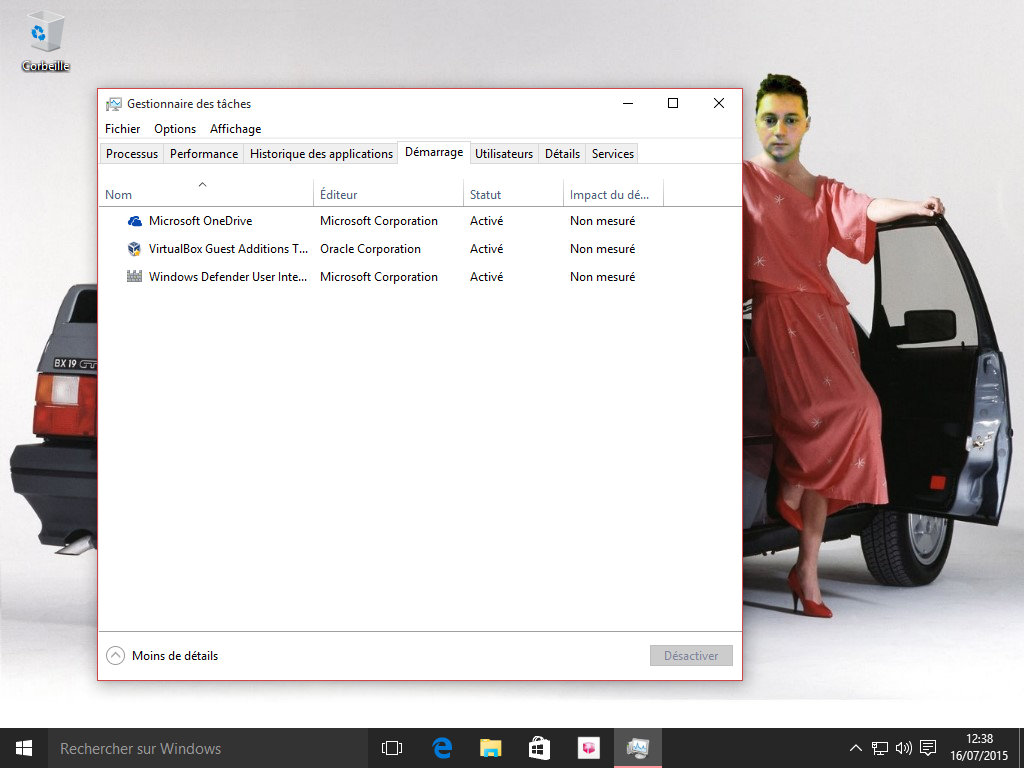This screenshot has height=768, width=1024.
Task: Click the Task Manager title bar icon
Action: pyautogui.click(x=114, y=104)
